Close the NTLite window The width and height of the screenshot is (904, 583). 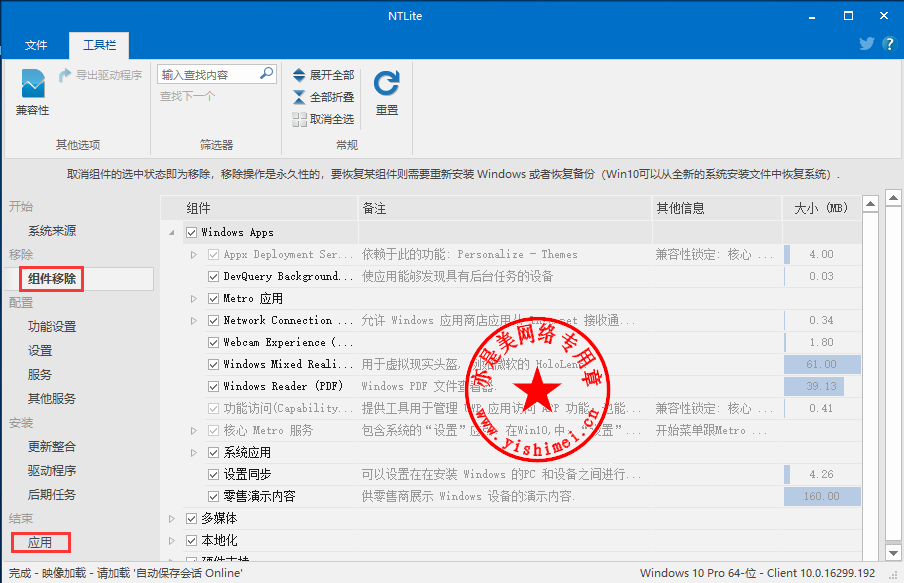pos(884,16)
